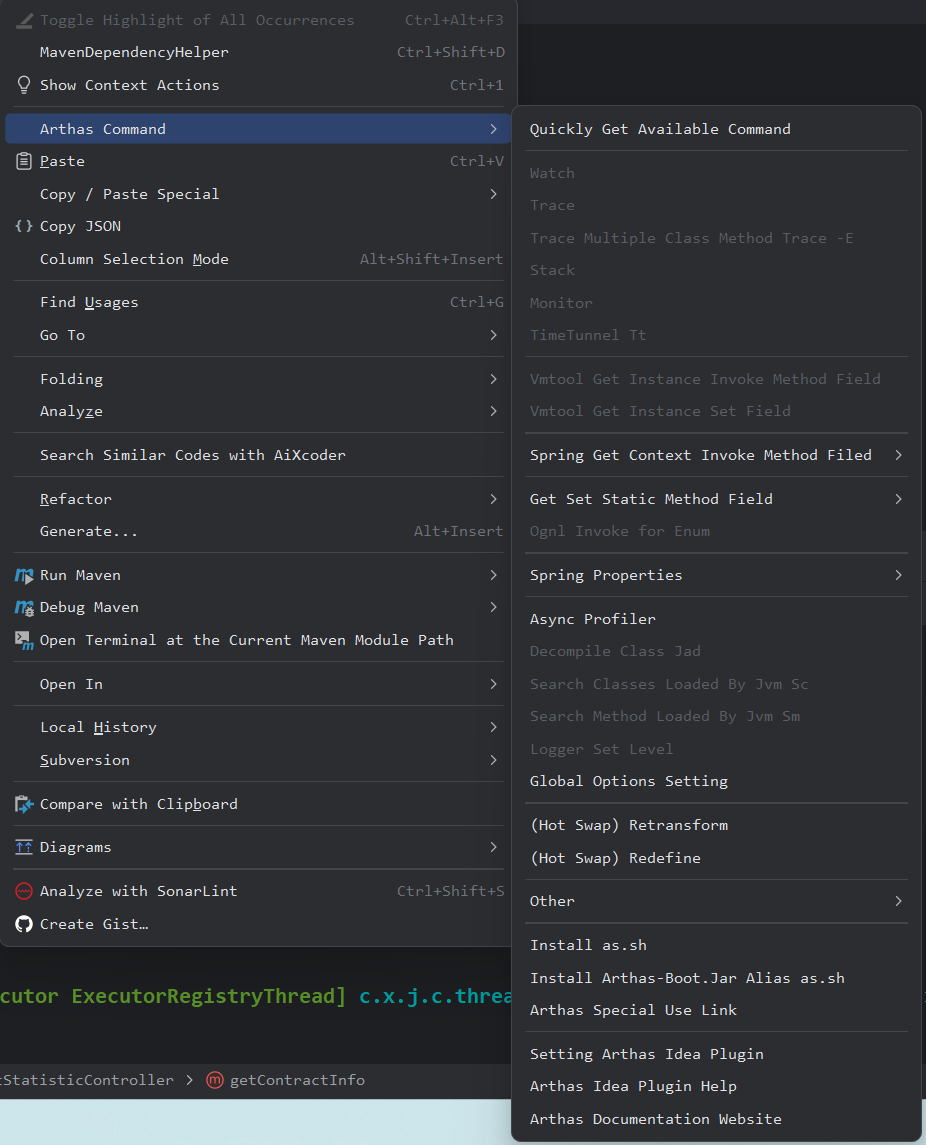Viewport: 926px width, 1145px height.
Task: Choose Paste from the context menu
Action: [x=258, y=161]
